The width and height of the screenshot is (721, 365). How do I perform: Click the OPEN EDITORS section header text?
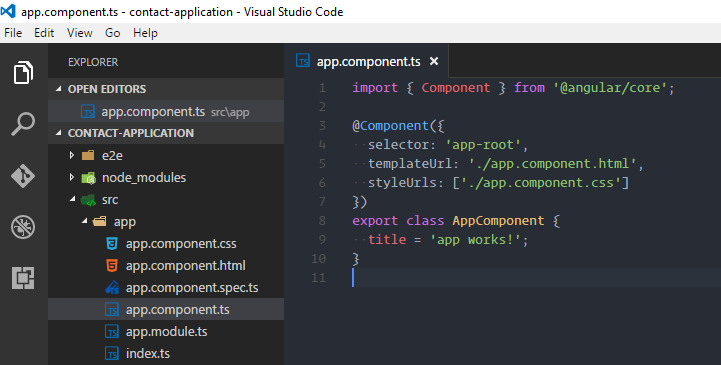107,89
